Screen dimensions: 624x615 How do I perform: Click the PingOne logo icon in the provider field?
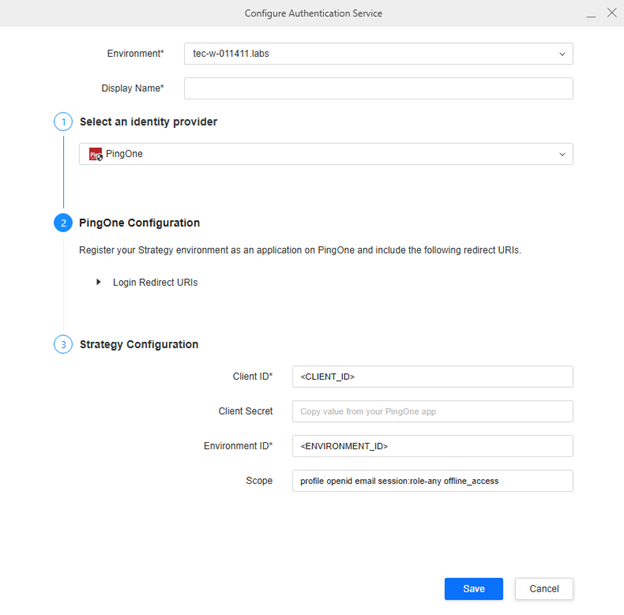[x=96, y=154]
